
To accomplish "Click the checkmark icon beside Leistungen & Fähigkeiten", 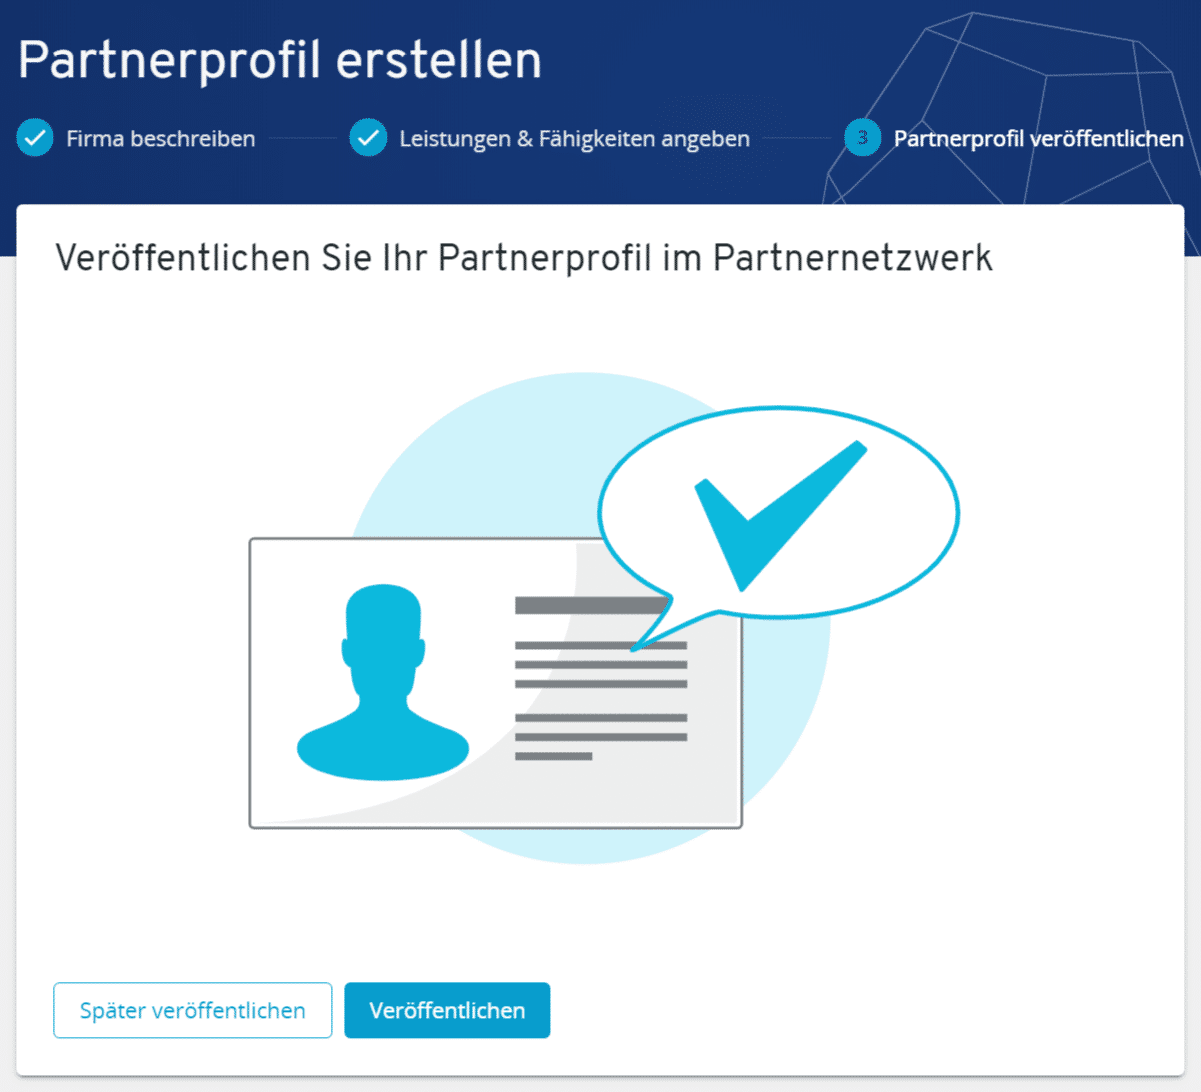I will (368, 138).
